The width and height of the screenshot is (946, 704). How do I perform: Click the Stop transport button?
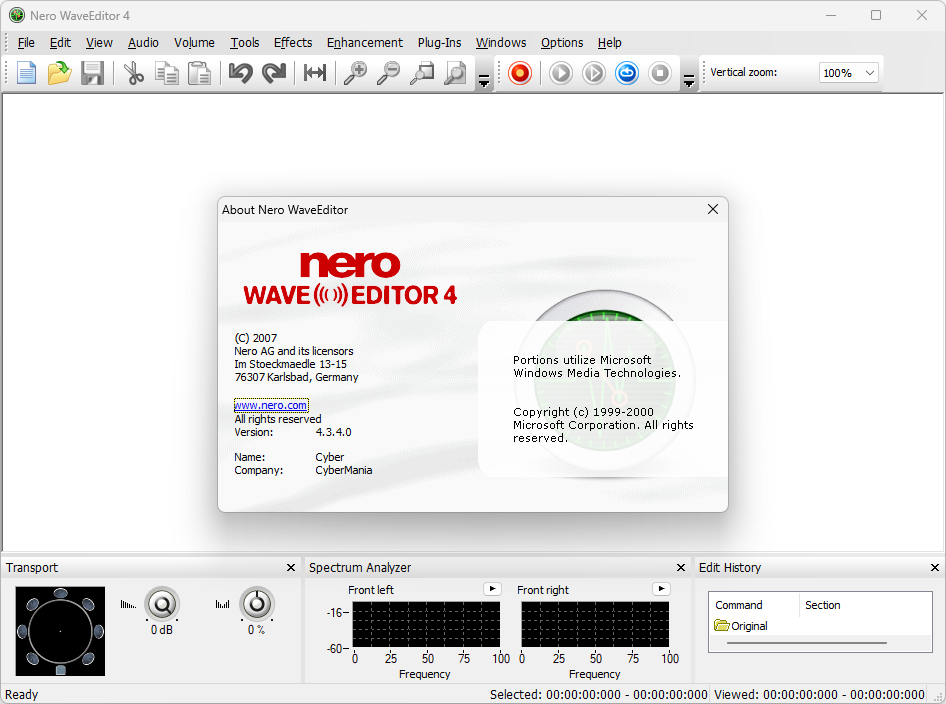coord(660,73)
